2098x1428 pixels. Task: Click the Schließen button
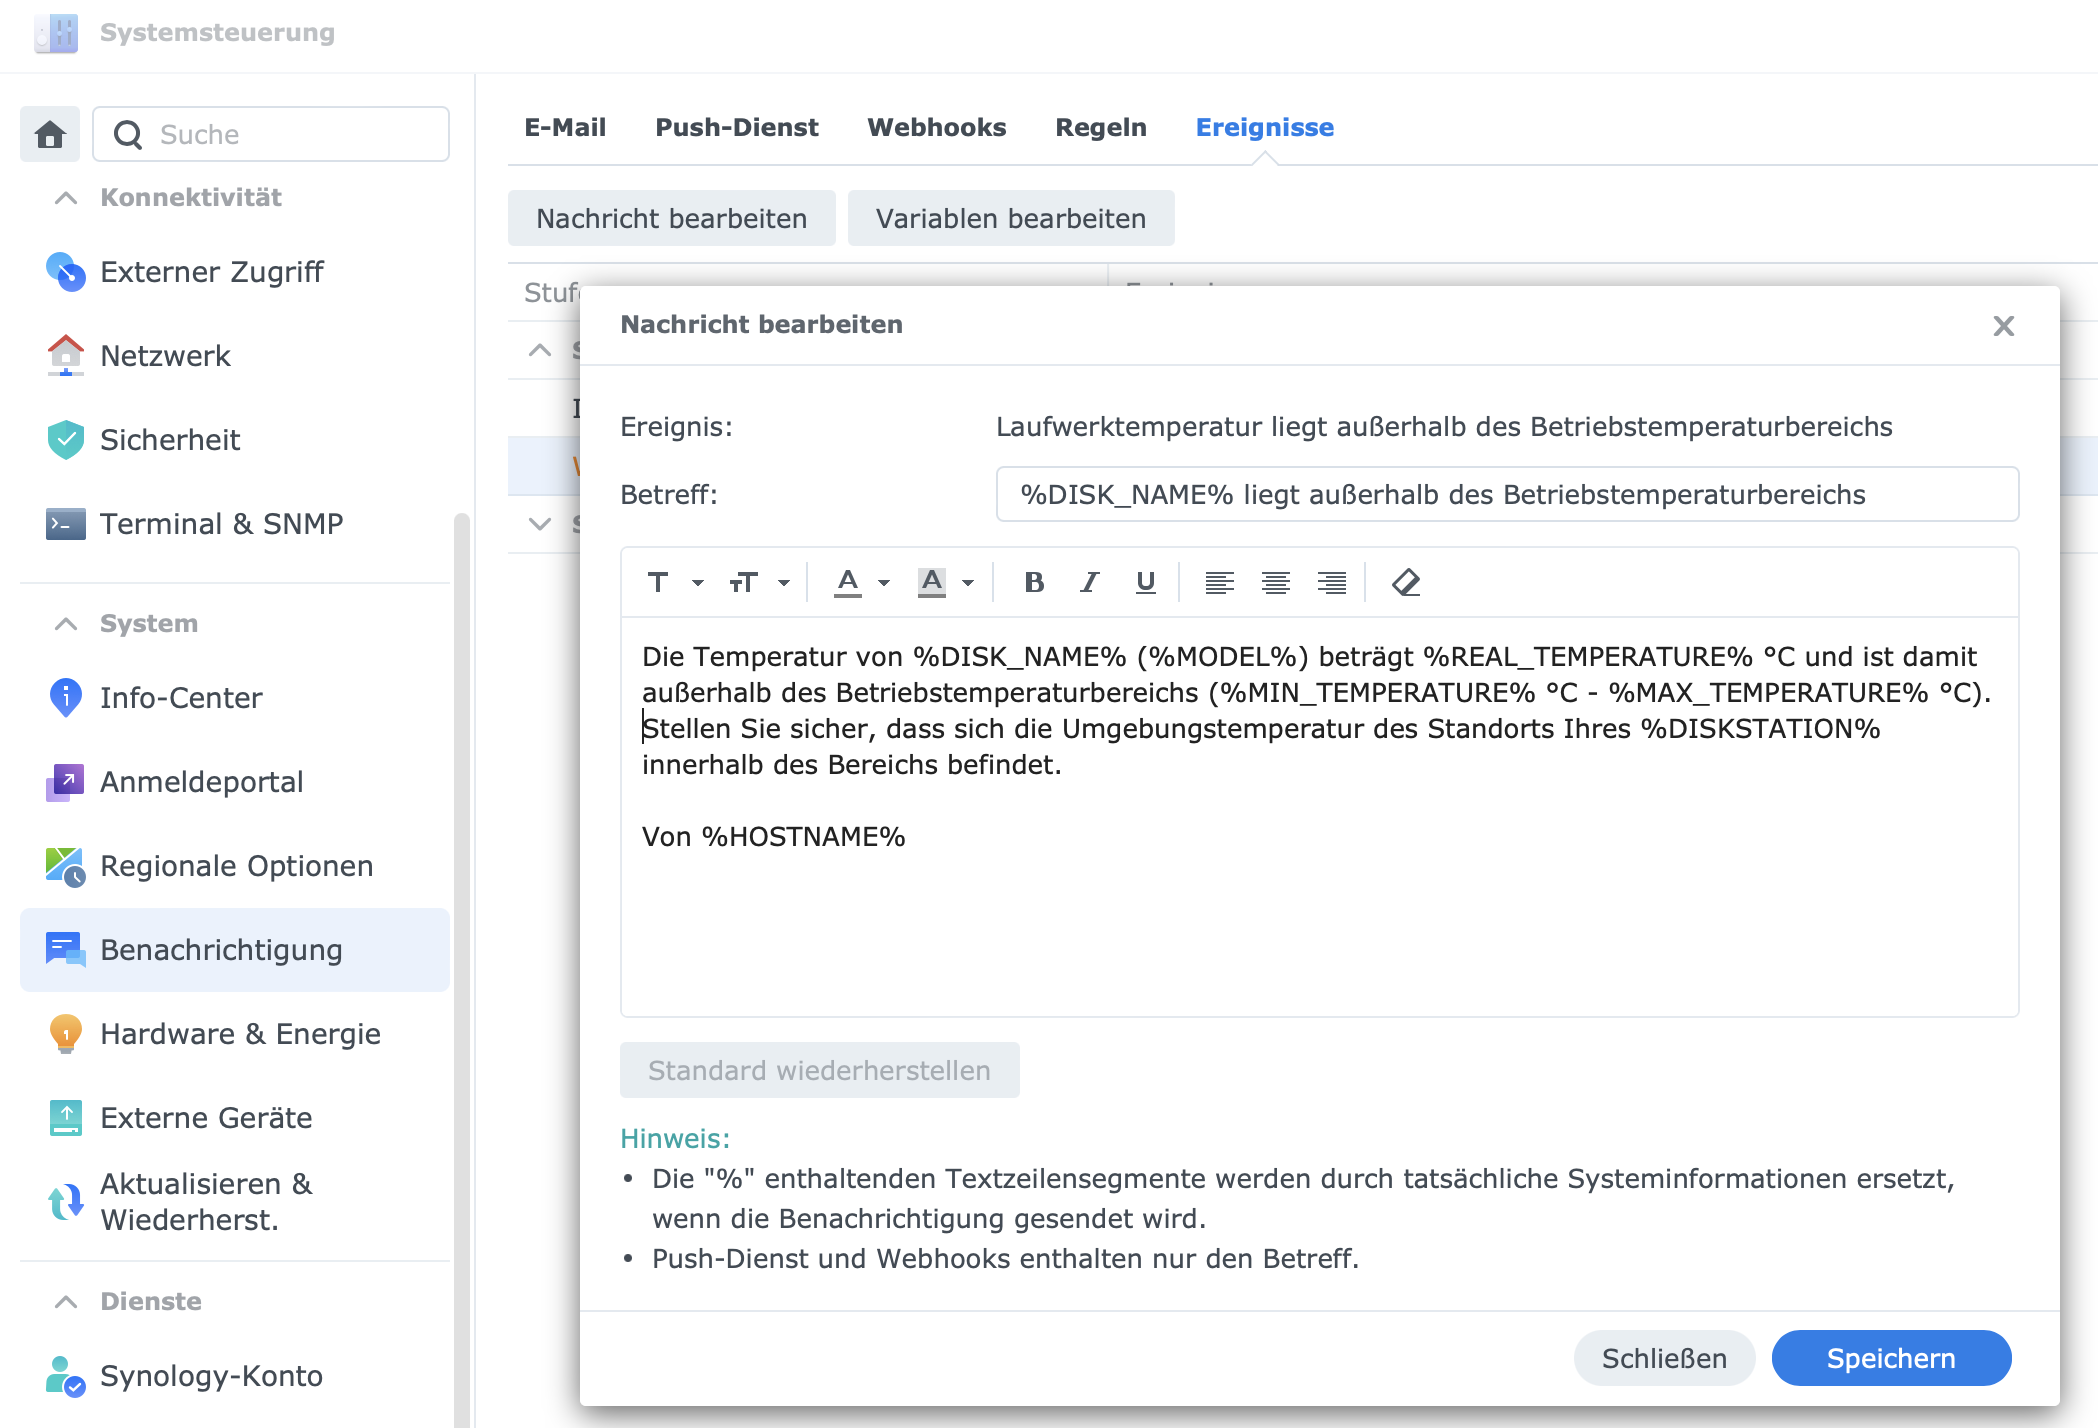tap(1664, 1358)
